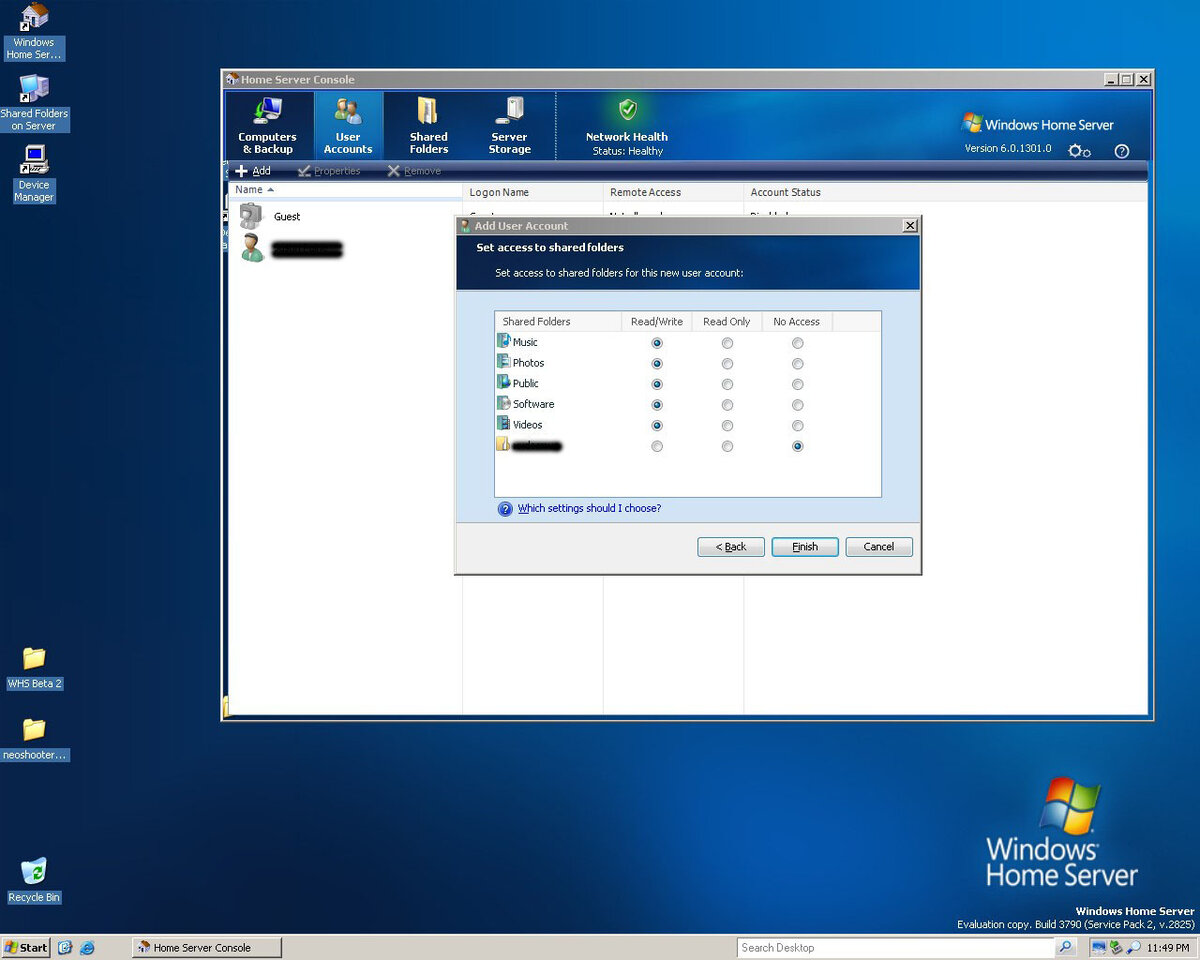Screen dimensions: 1200x960
Task: Set Music folder to Read/Write
Action: pos(657,343)
